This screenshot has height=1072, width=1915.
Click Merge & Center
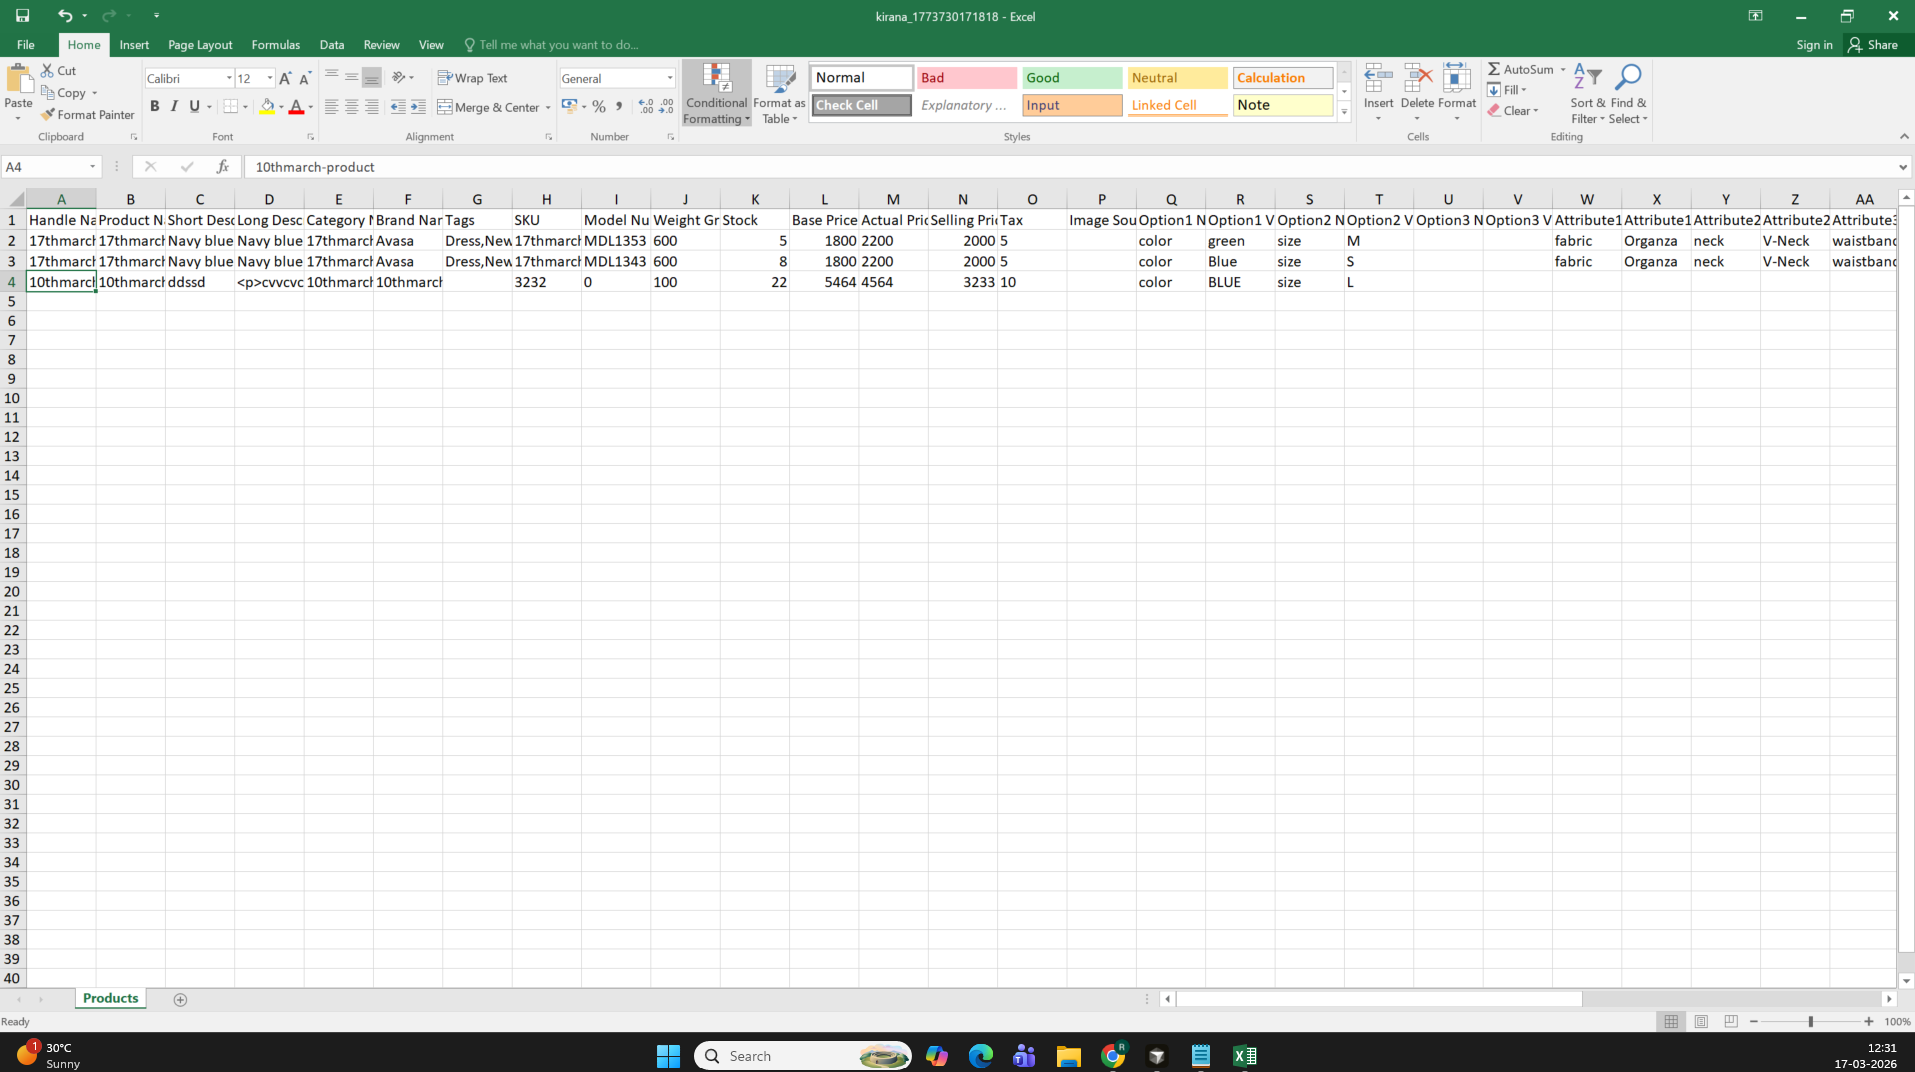pyautogui.click(x=488, y=107)
